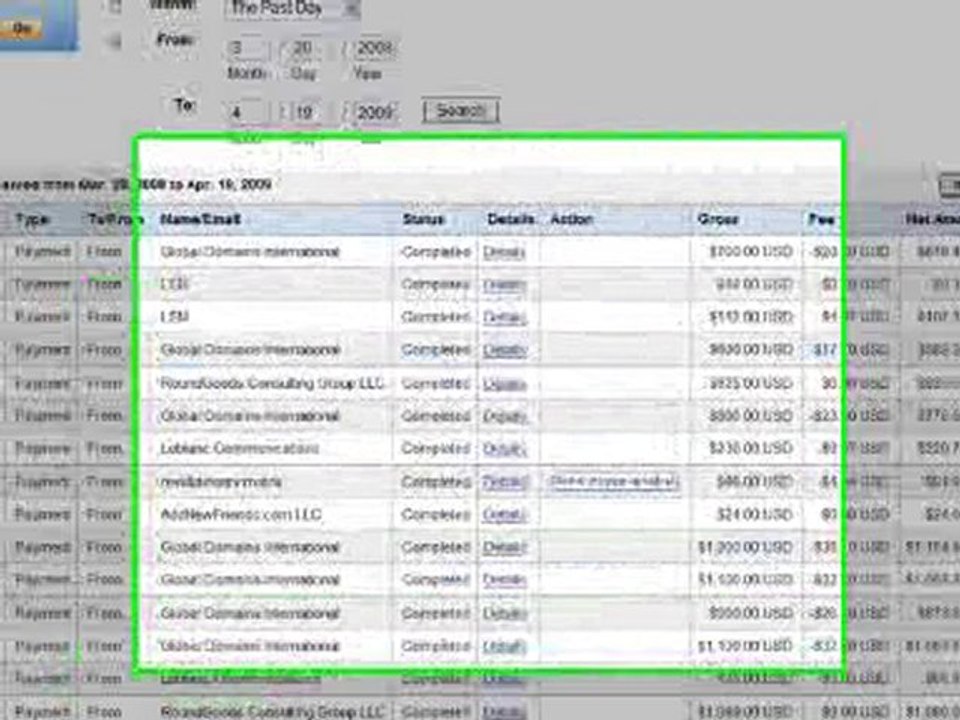Click the 'AddNewFriends.com LLC' name
The image size is (960, 720).
tap(241, 514)
